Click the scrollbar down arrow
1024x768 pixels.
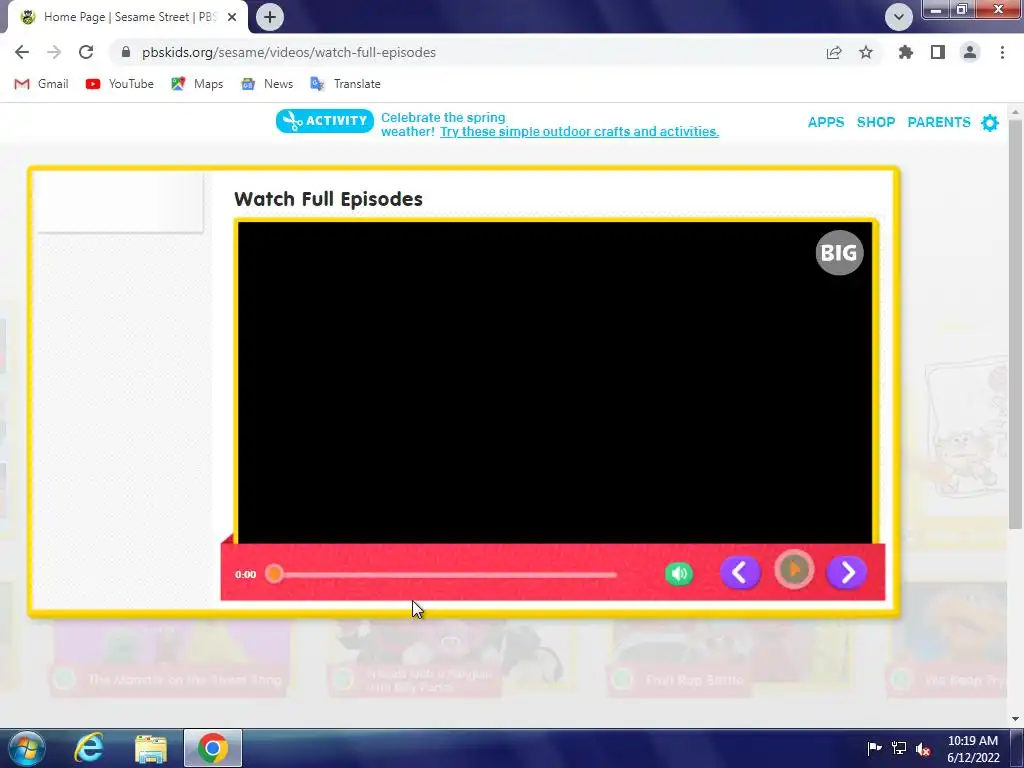point(1016,718)
